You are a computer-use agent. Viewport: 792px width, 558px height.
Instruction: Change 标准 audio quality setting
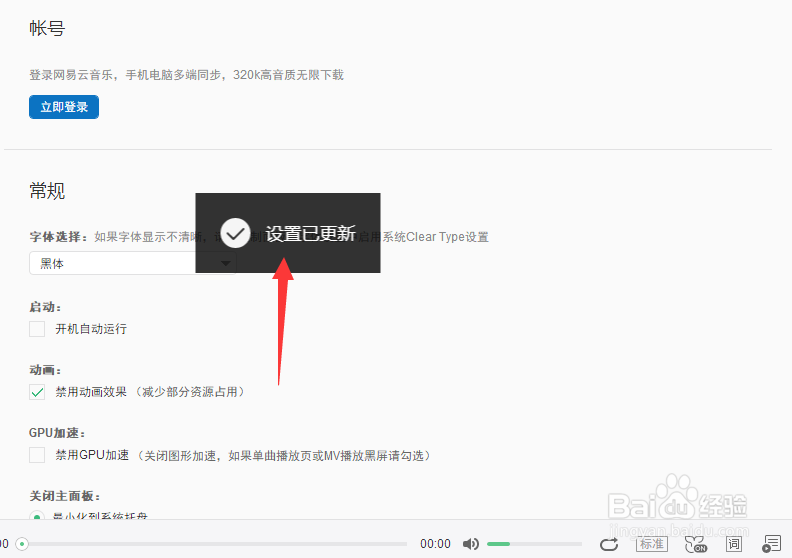pos(652,544)
